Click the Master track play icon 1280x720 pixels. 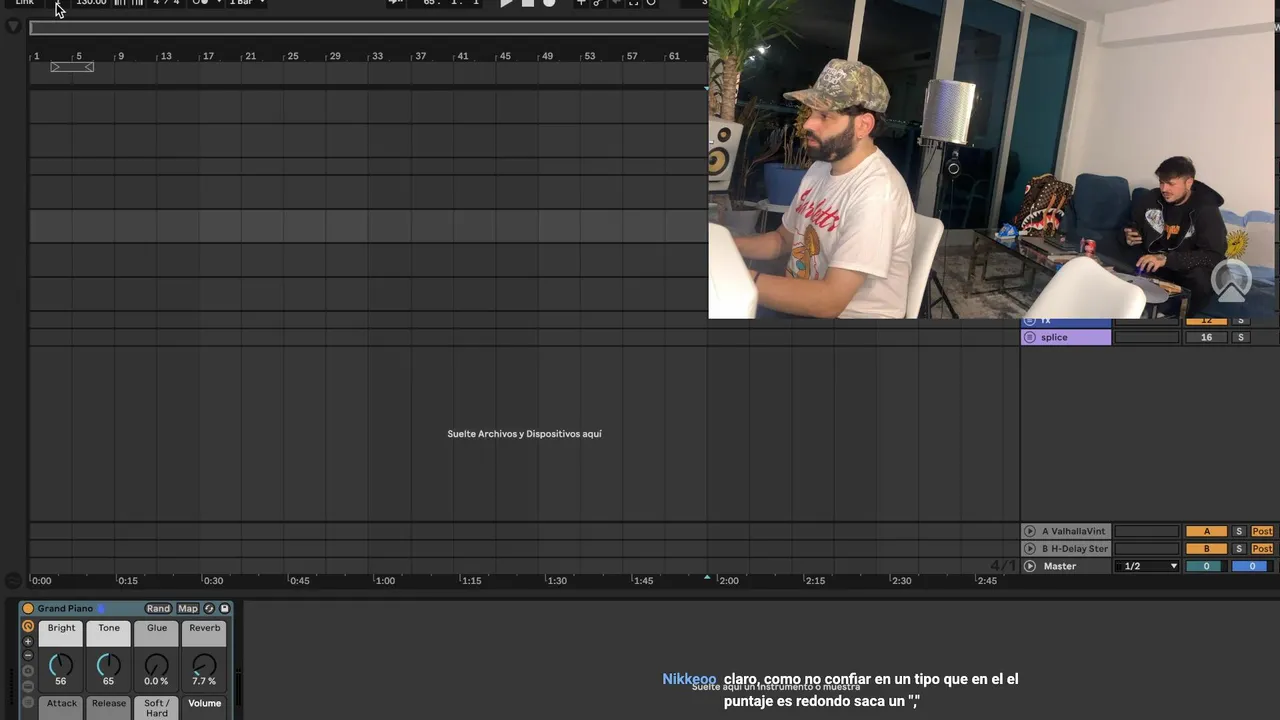(1030, 566)
